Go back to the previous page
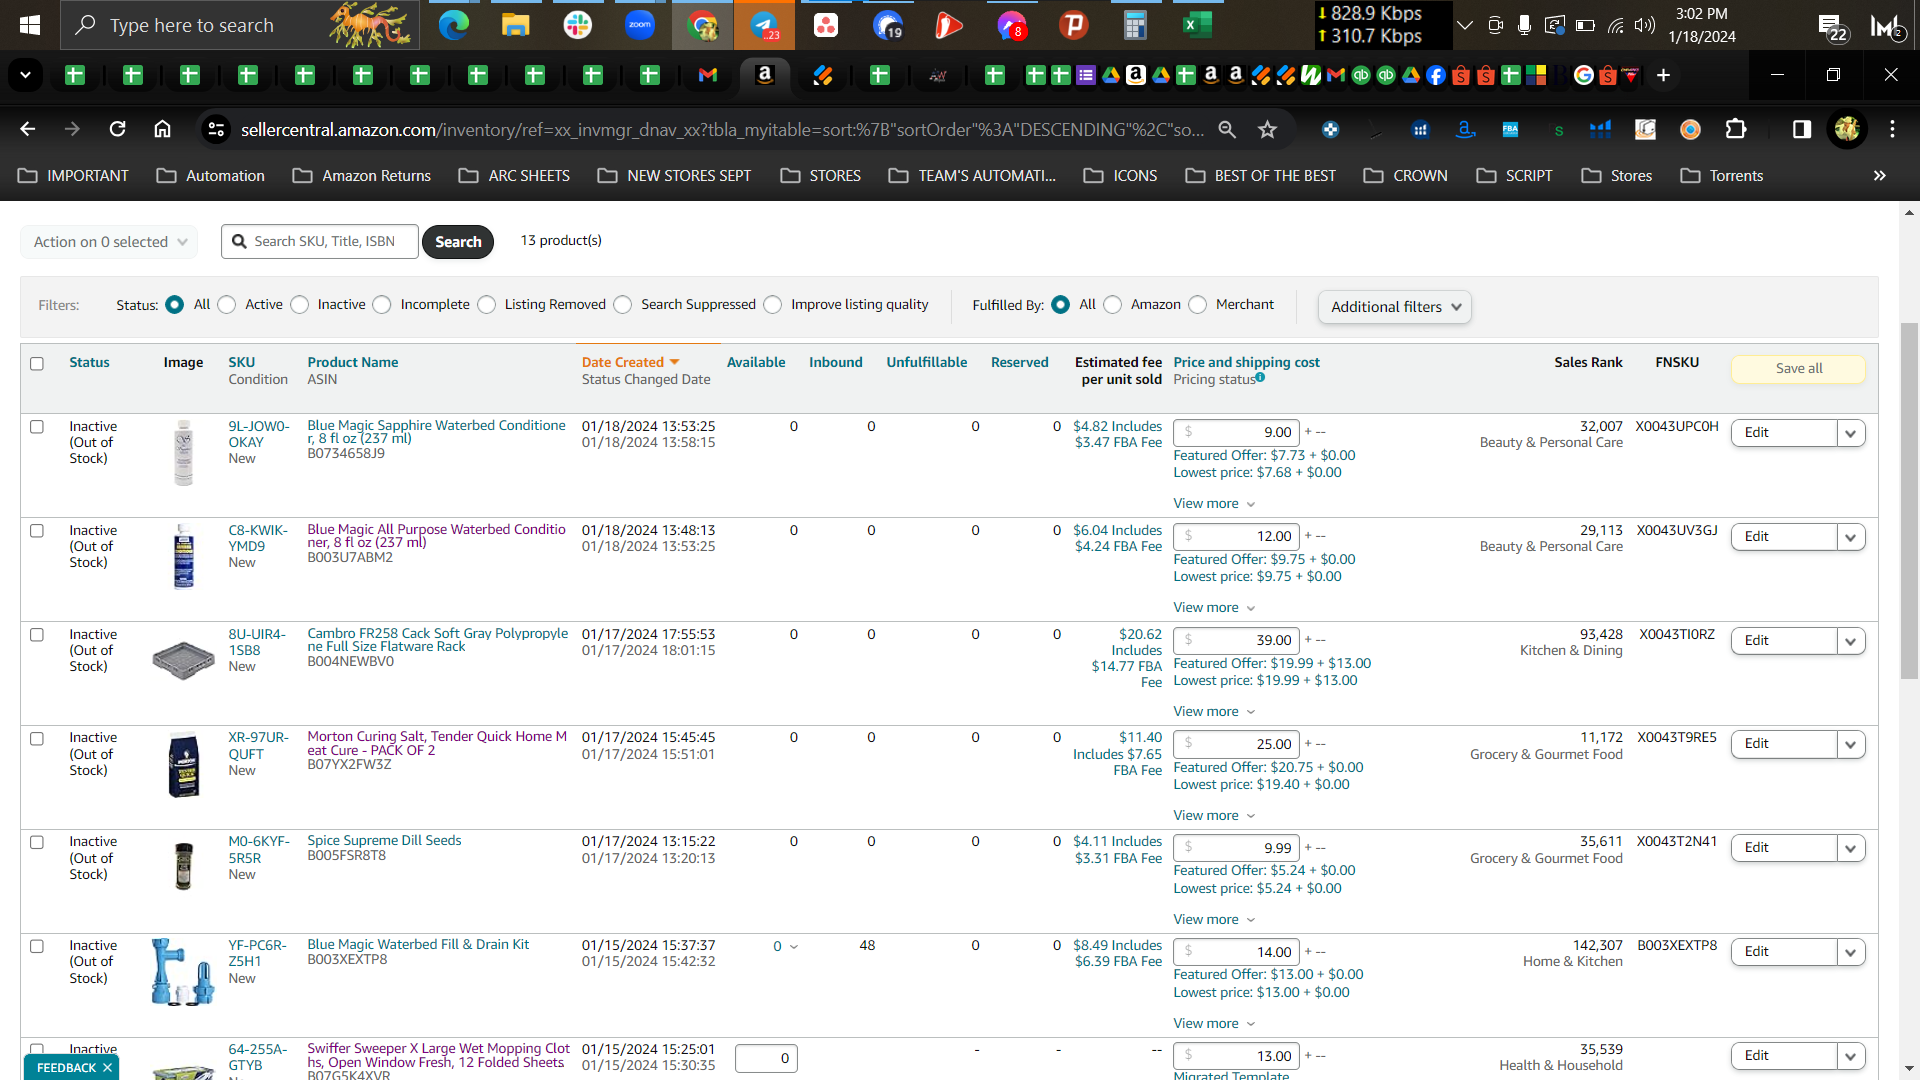Image resolution: width=1920 pixels, height=1080 pixels. [x=28, y=129]
